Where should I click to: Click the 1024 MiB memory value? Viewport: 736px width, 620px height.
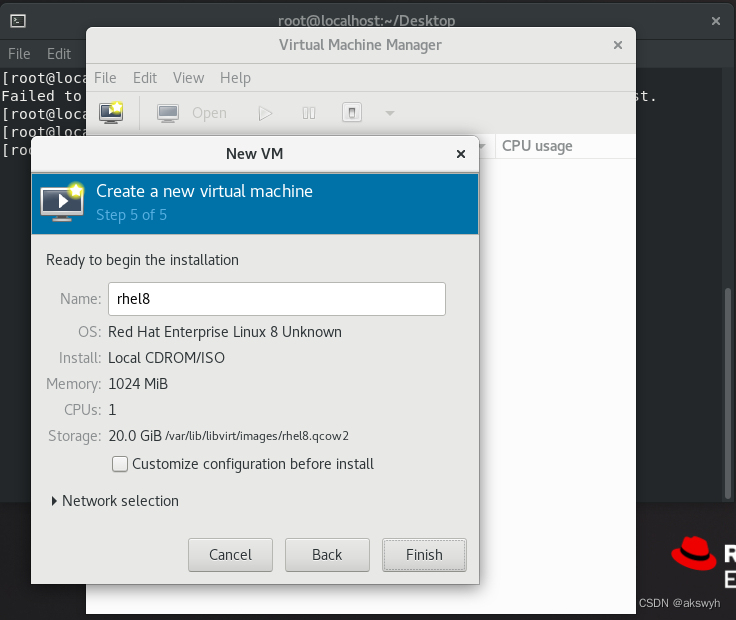(138, 384)
